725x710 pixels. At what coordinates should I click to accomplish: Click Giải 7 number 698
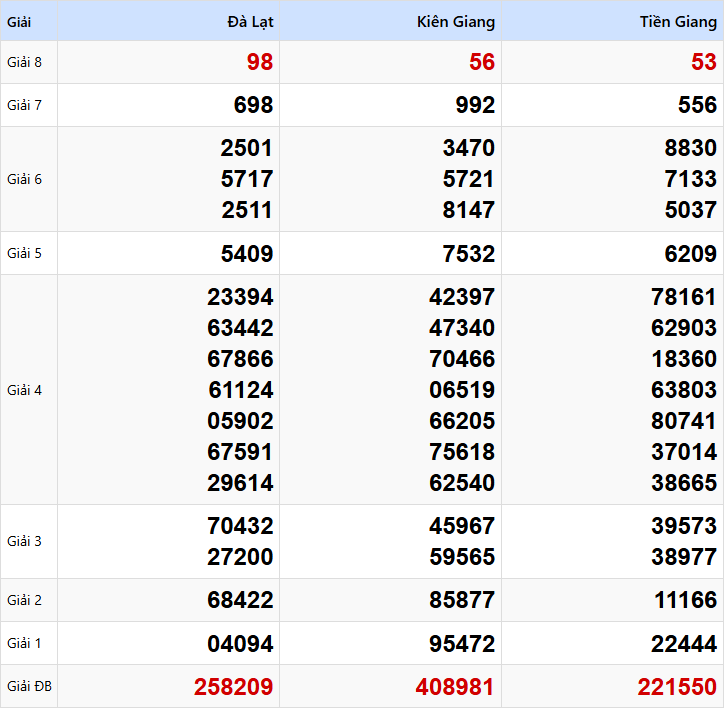253,105
